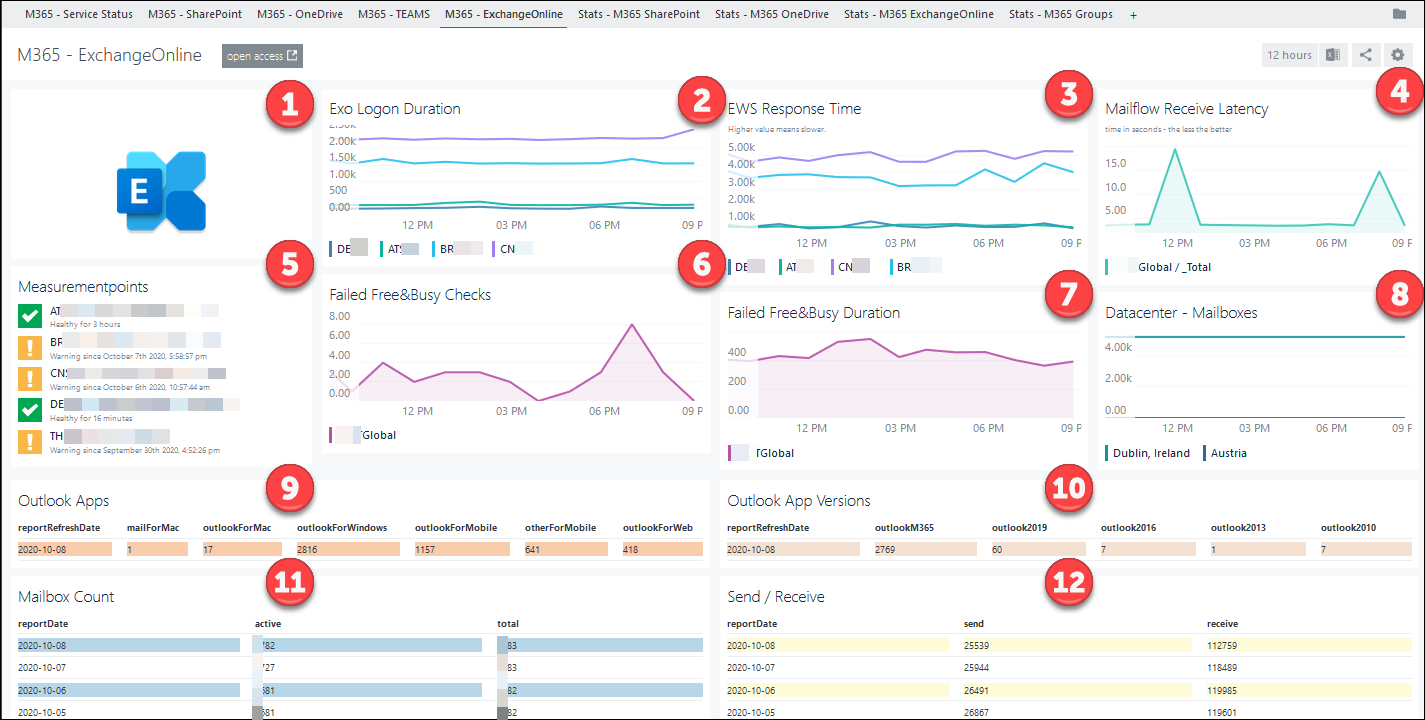
Task: Open dashboard settings with the gear icon
Action: point(1398,55)
